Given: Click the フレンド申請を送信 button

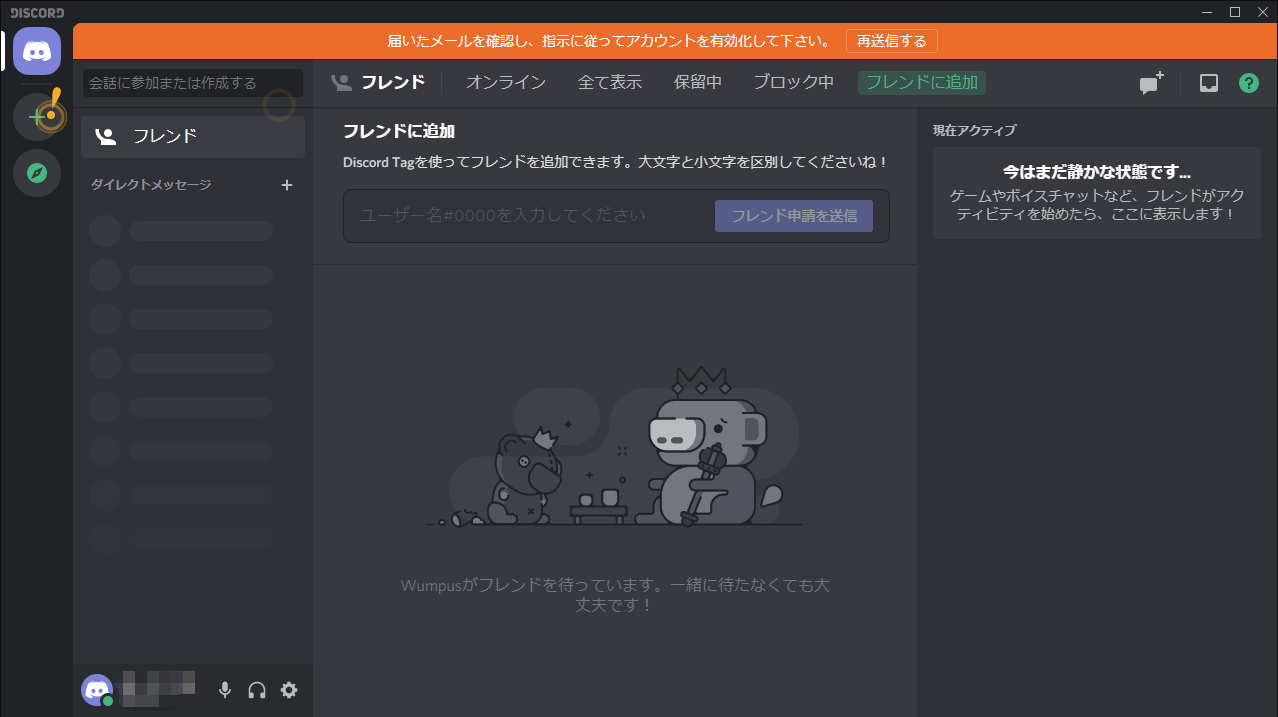Looking at the screenshot, I should click(x=794, y=215).
